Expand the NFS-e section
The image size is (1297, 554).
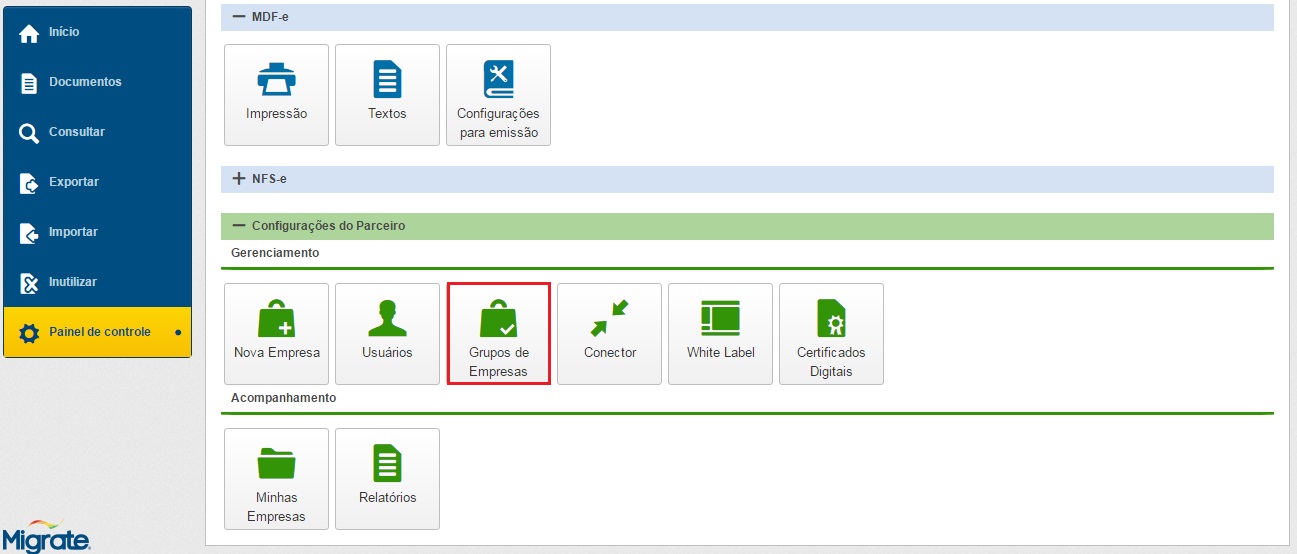[239, 179]
